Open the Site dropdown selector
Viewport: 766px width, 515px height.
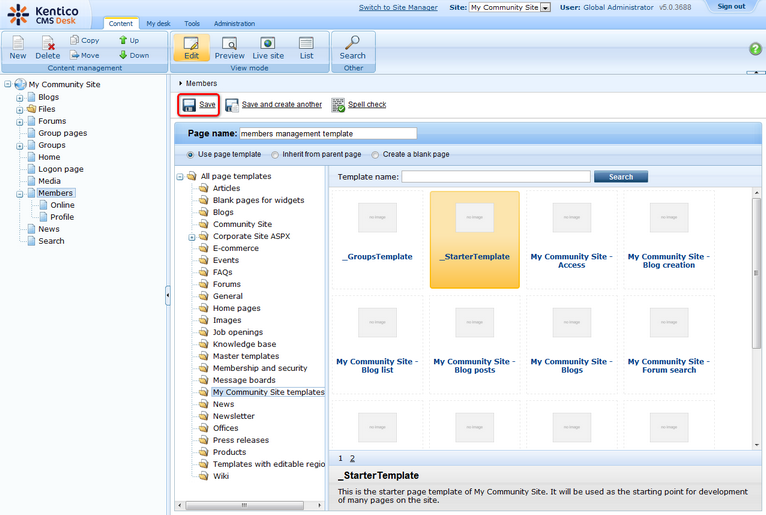(x=545, y=8)
